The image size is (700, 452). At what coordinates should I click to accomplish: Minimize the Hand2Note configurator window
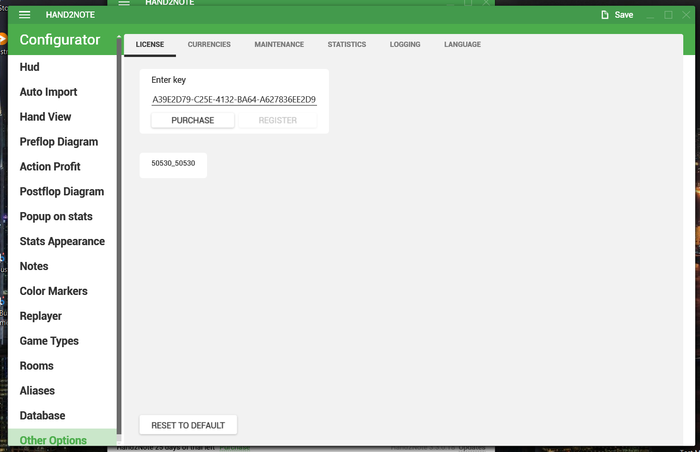(650, 16)
